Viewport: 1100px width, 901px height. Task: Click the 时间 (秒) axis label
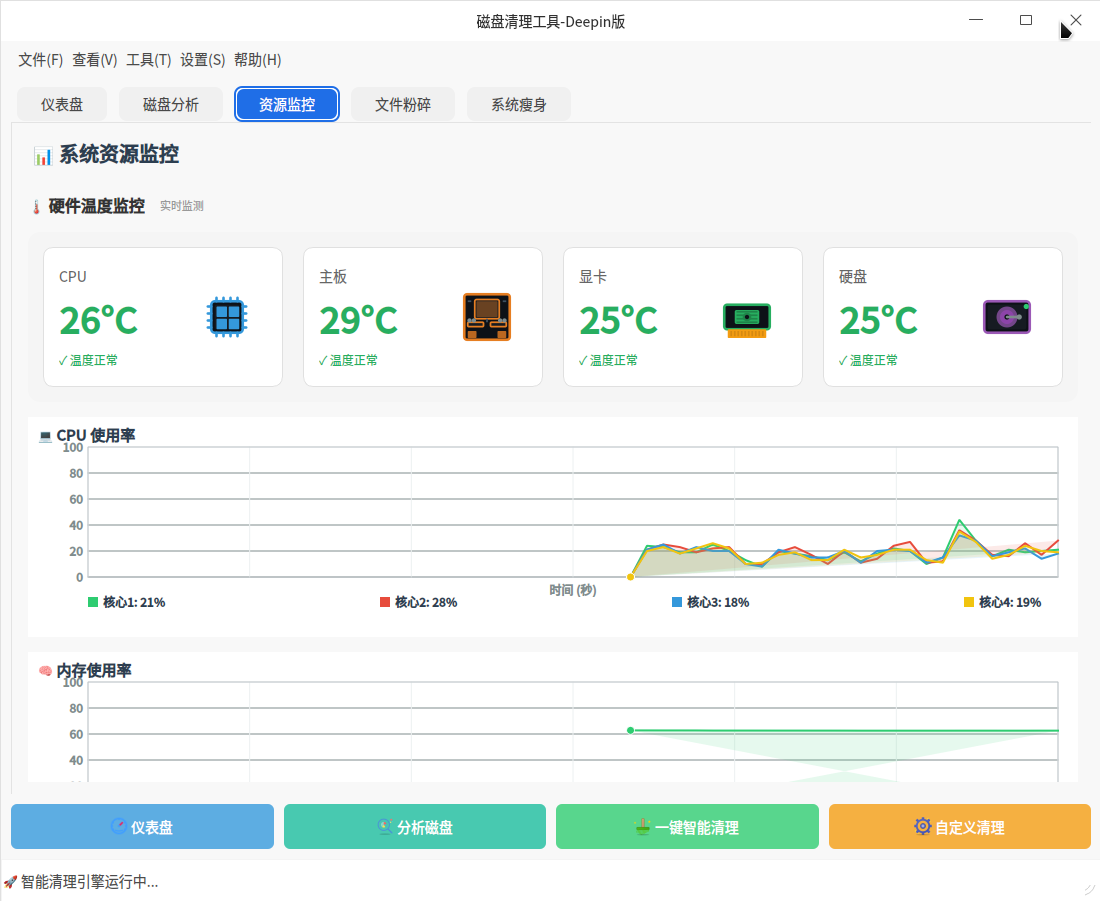[572, 591]
